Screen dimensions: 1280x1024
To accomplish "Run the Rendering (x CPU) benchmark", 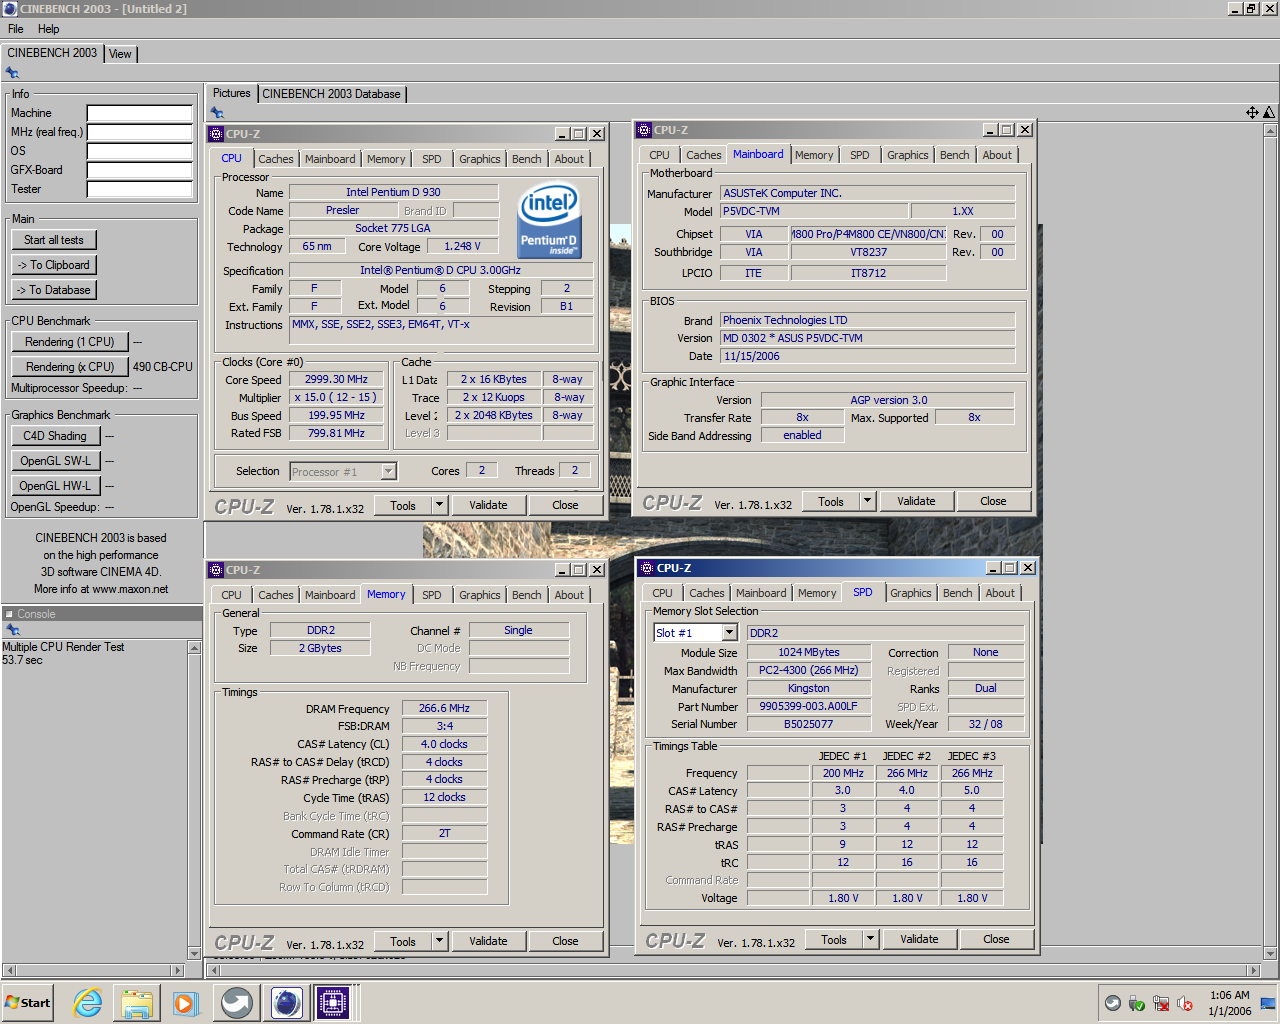I will 70,367.
